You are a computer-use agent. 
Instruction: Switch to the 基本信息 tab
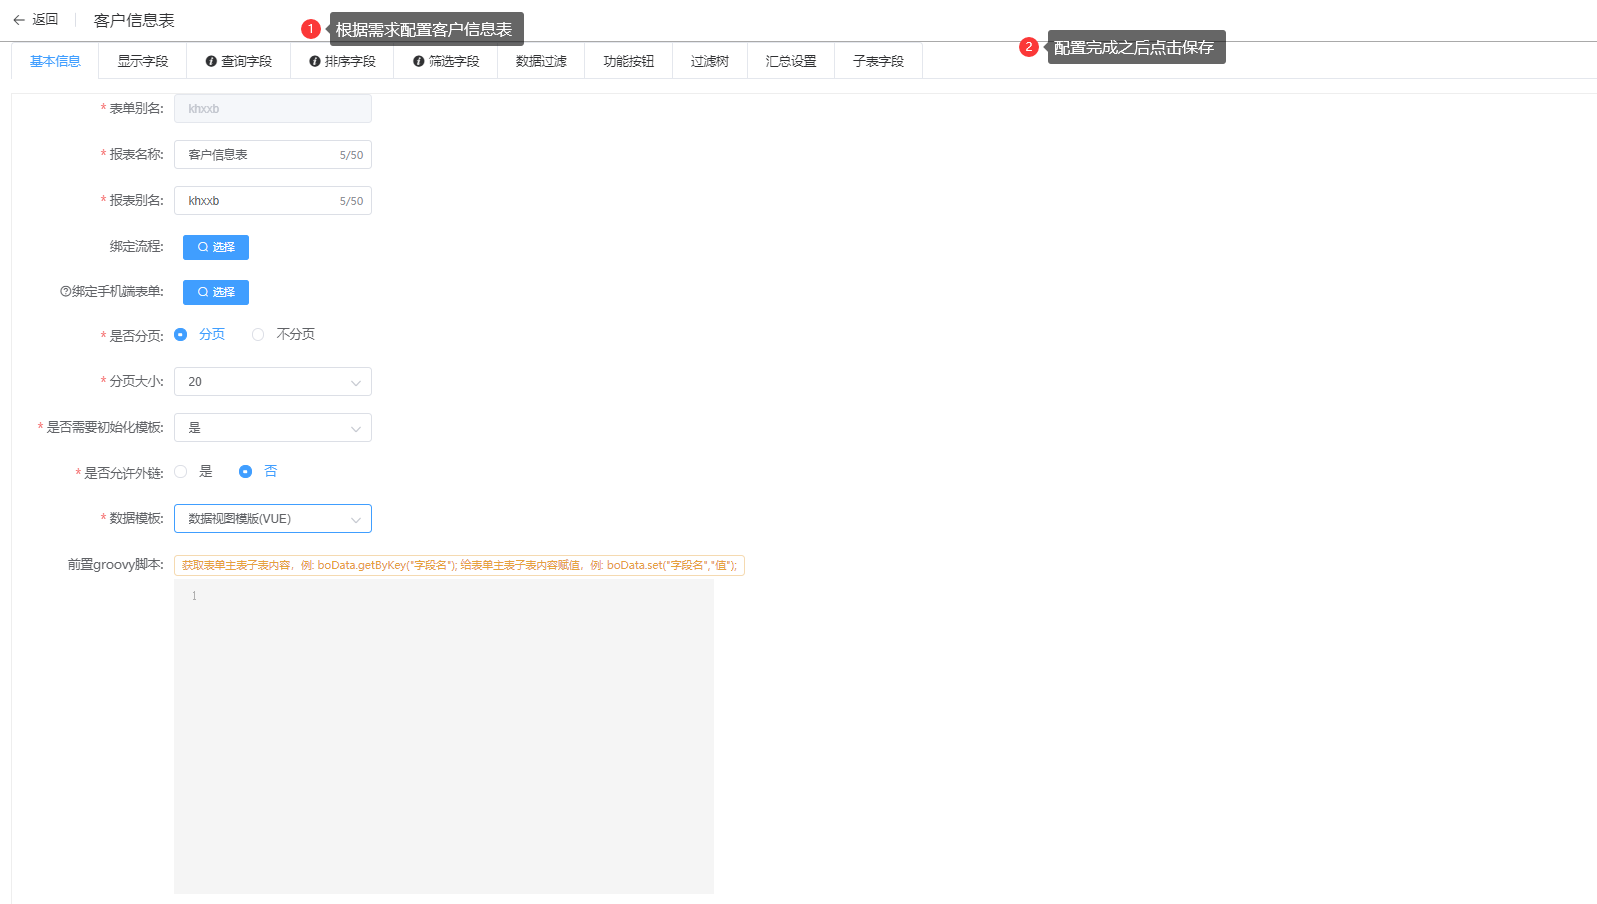pos(55,61)
